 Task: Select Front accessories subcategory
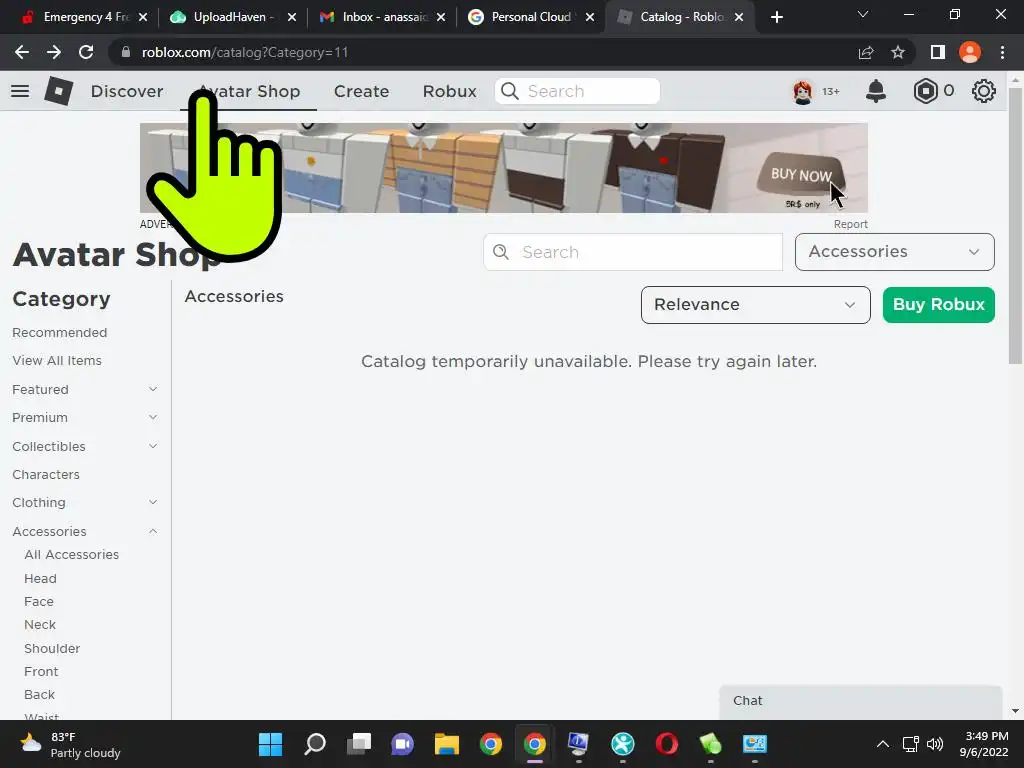click(x=41, y=671)
